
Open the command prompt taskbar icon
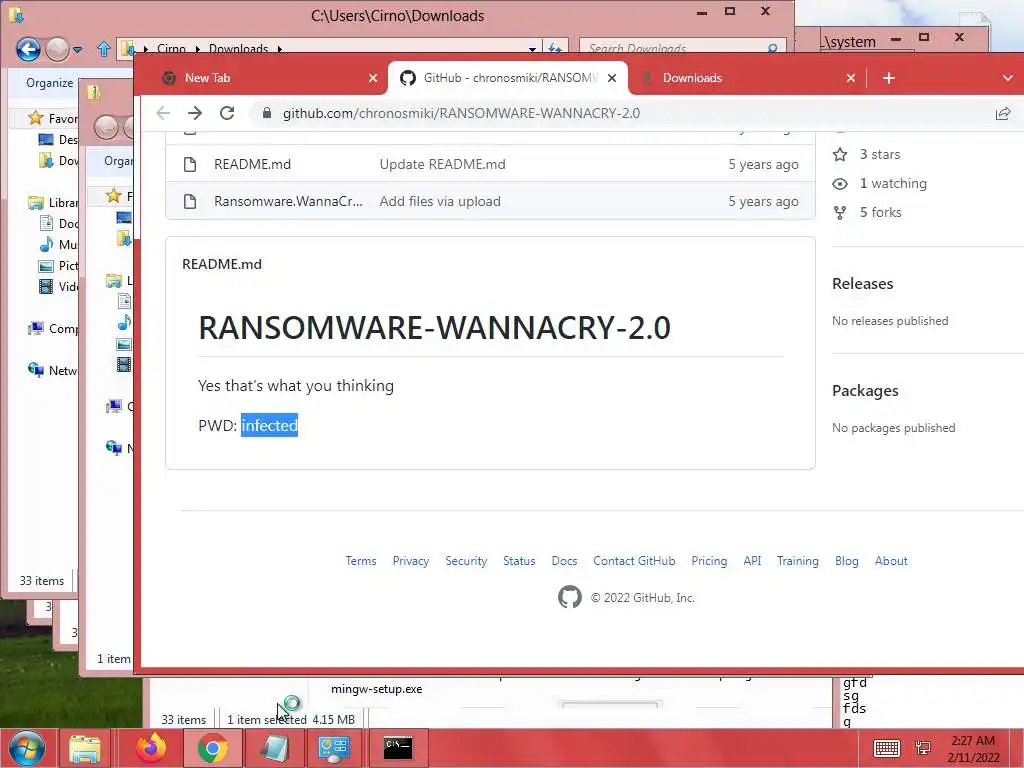tap(398, 748)
